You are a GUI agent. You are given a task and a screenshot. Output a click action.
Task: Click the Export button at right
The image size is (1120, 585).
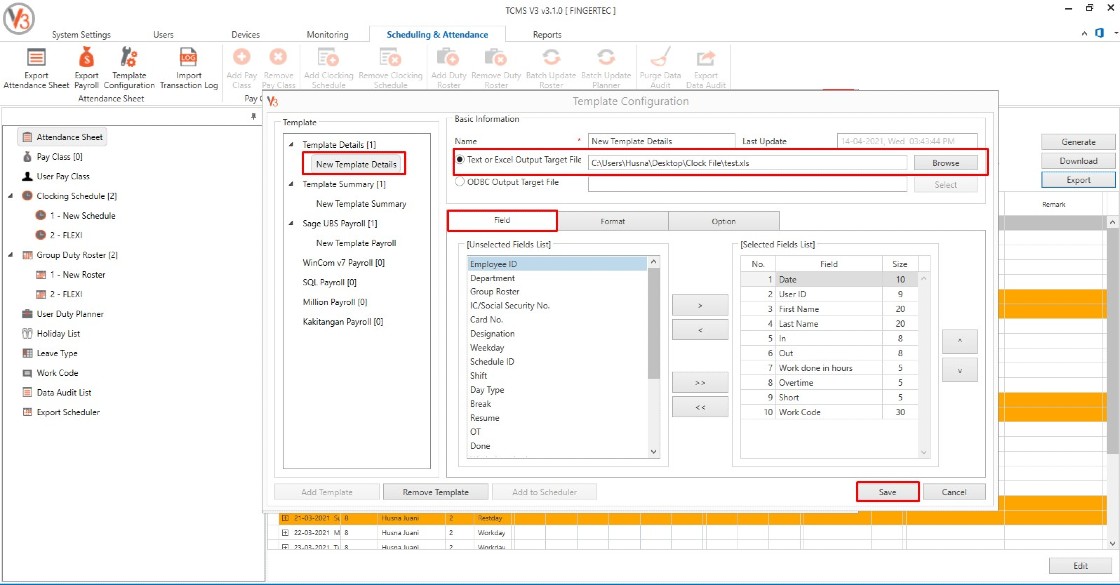(1078, 180)
